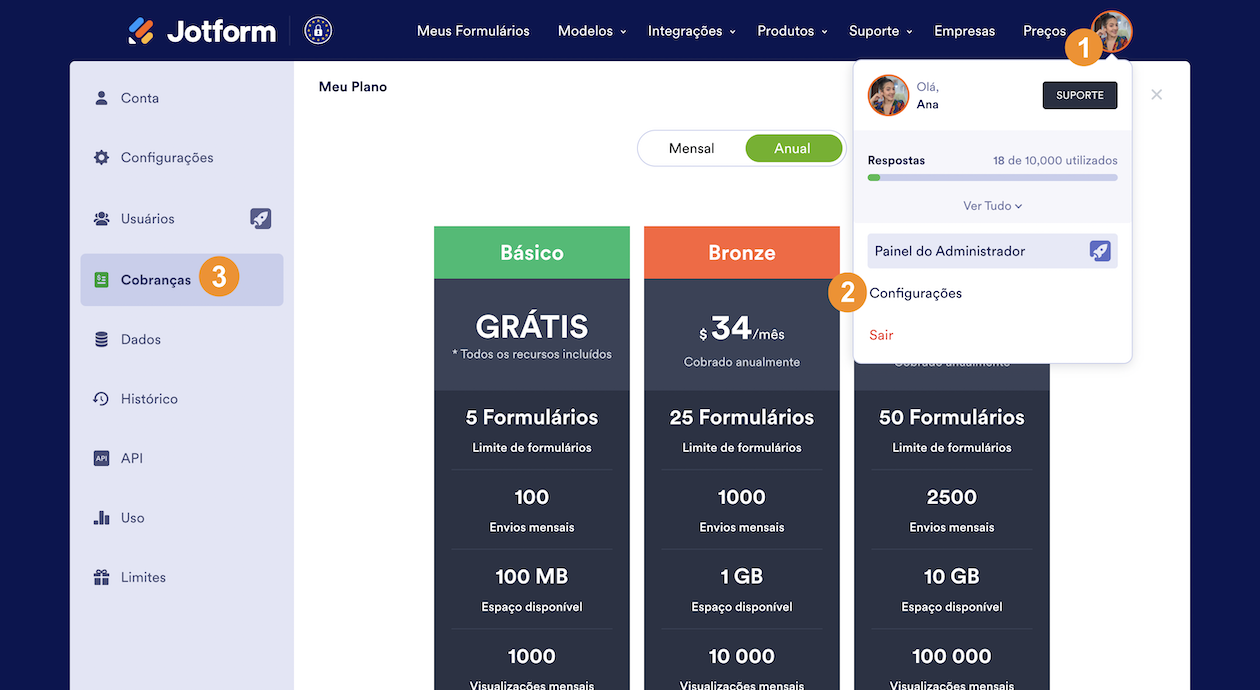Click the Histórico clock icon in the sidebar

(101, 399)
